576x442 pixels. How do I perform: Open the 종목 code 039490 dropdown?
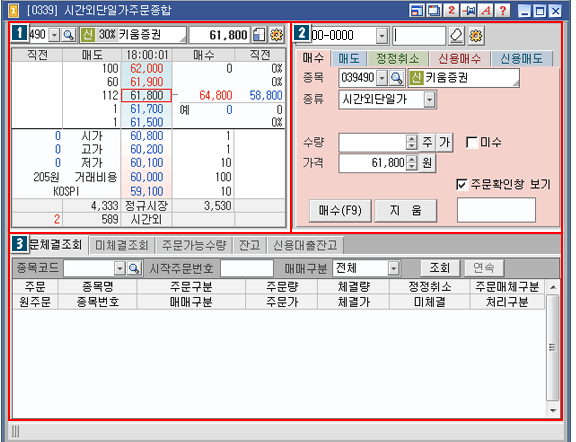382,78
